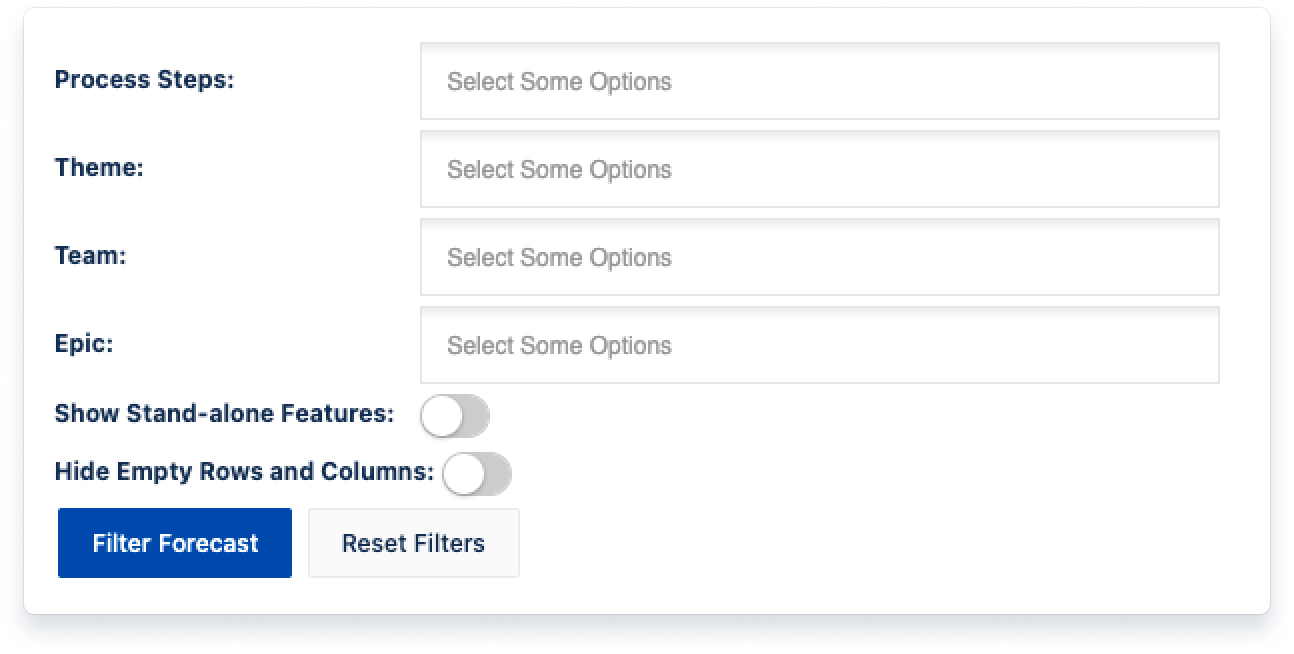
Task: Open the Epic multi-select field
Action: click(819, 345)
